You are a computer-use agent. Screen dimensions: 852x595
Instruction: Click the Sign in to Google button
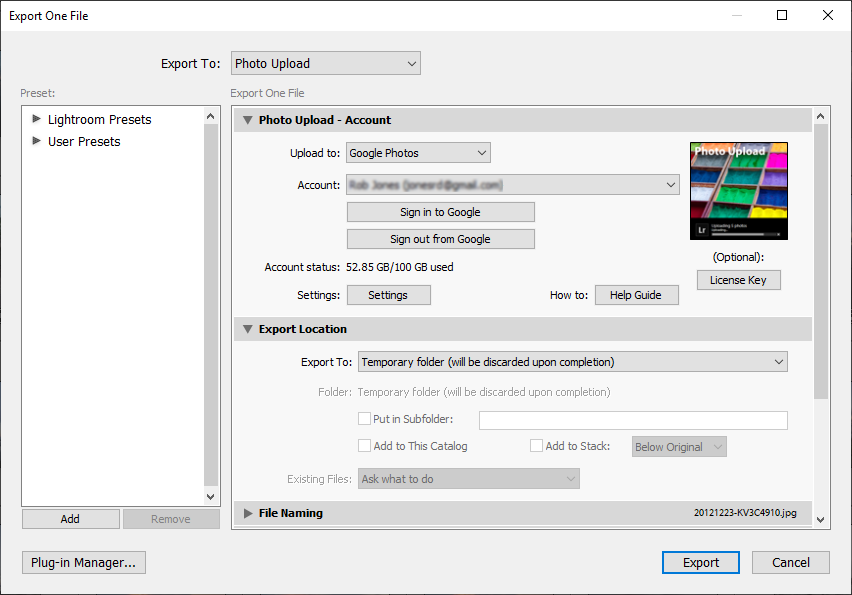pyautogui.click(x=440, y=212)
